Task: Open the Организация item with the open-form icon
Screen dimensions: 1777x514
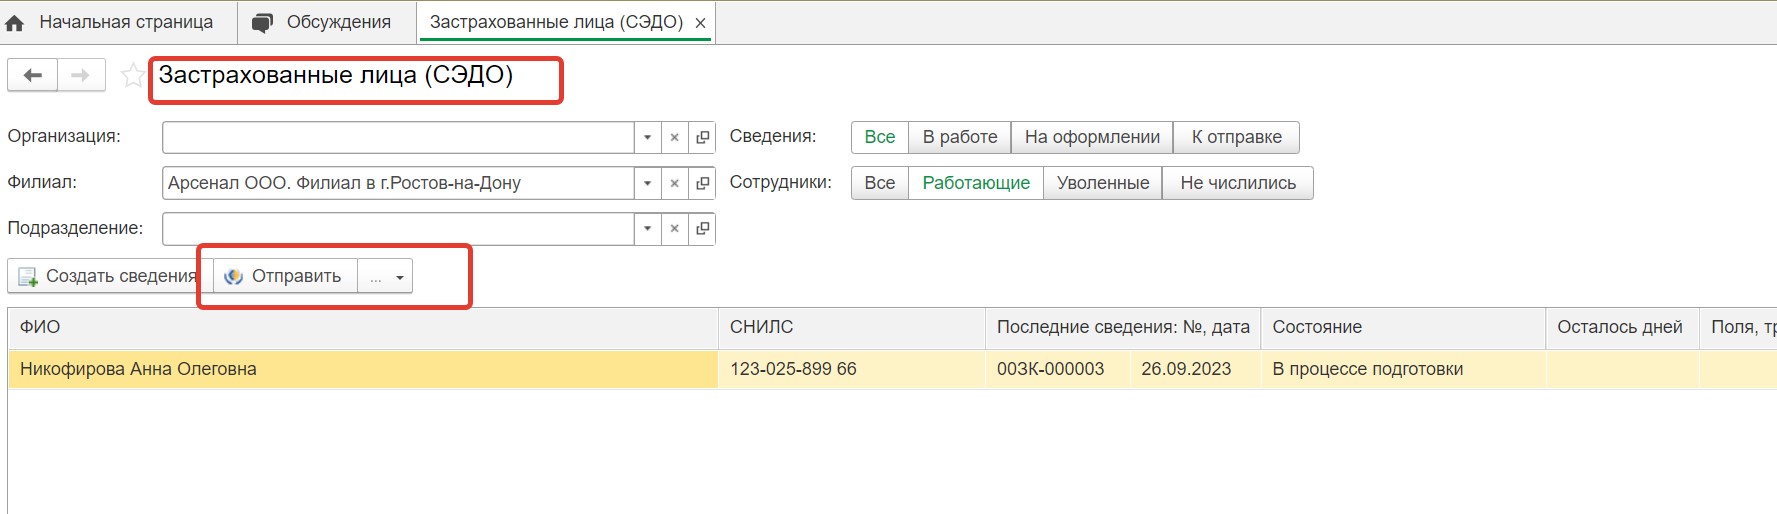Action: (x=702, y=137)
